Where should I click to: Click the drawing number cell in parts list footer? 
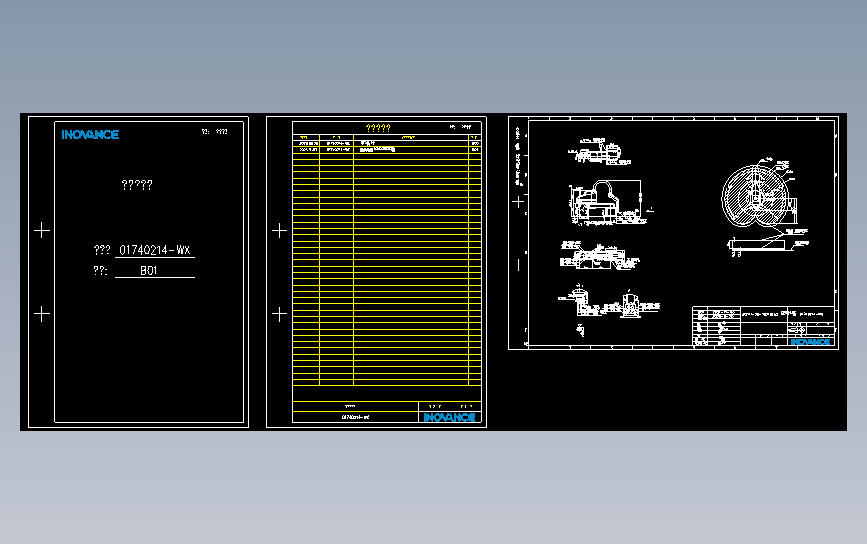[x=356, y=417]
